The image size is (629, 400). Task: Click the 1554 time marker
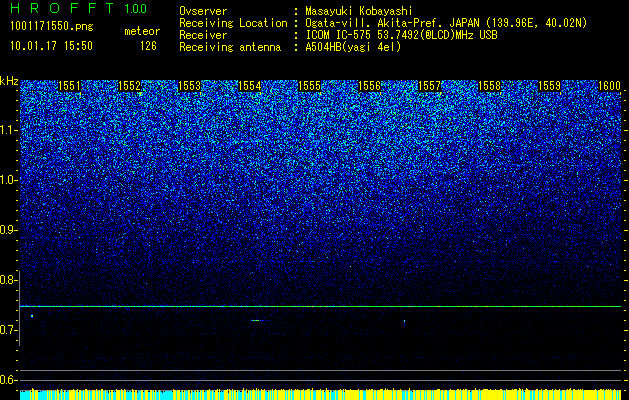pyautogui.click(x=250, y=86)
